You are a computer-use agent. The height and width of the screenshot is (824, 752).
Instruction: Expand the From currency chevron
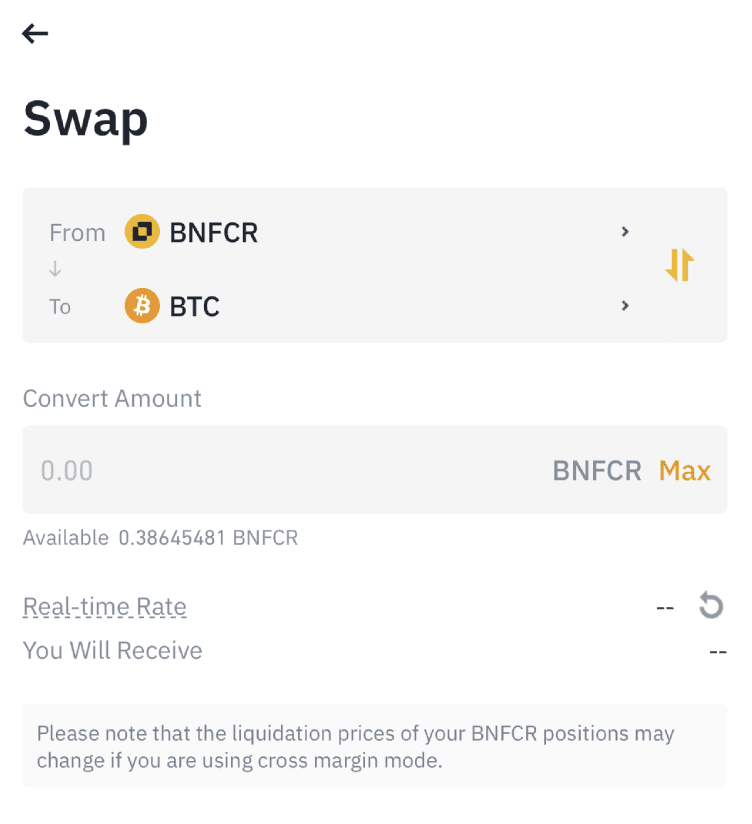pos(625,232)
